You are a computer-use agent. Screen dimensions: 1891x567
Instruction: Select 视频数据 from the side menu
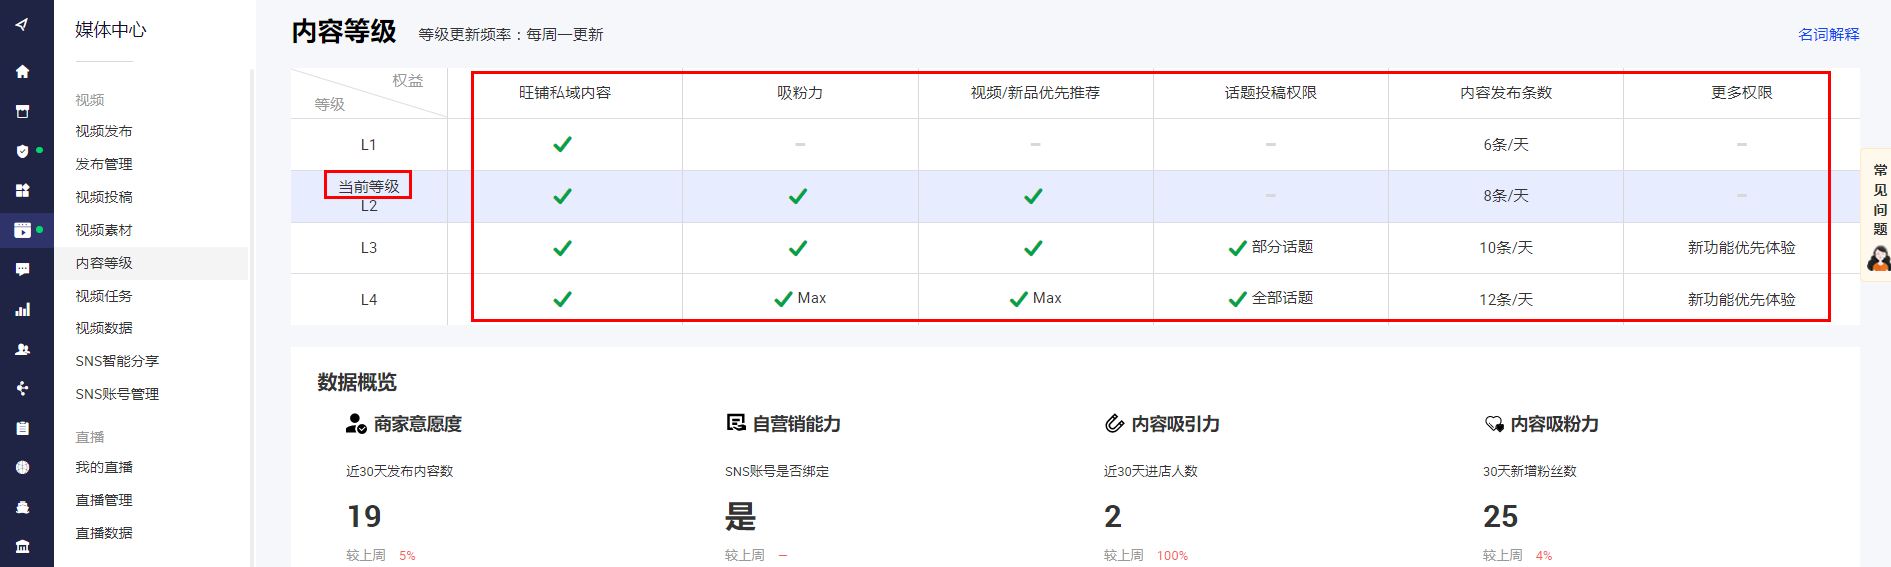point(104,328)
